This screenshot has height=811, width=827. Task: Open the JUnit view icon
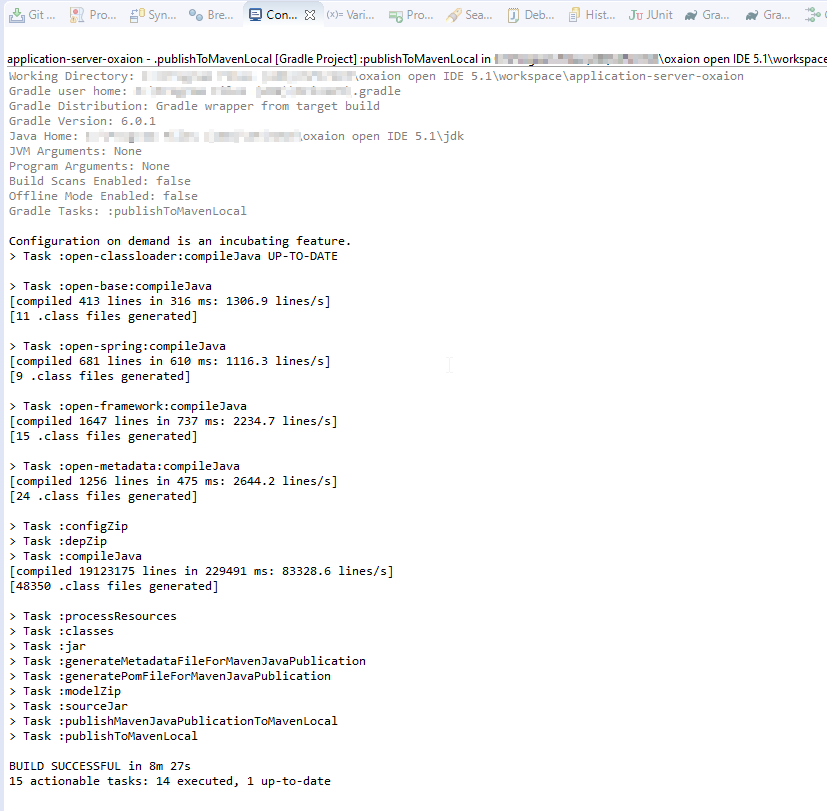(636, 15)
